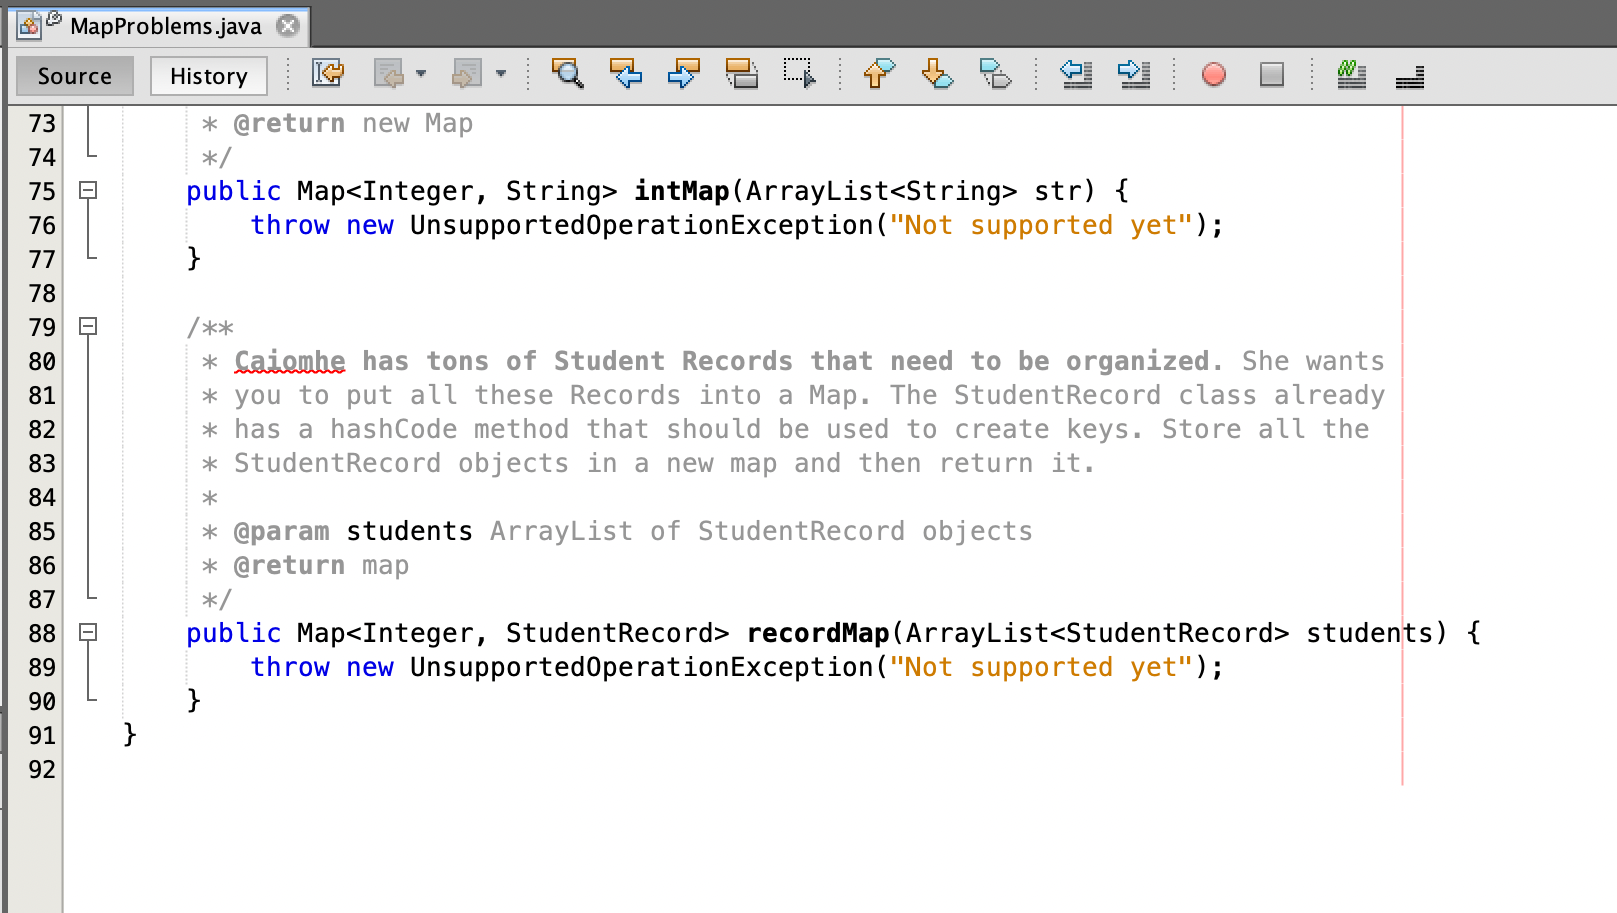Click the misspelled word Caiomhe
Screen dimensions: 1617x913
pos(290,361)
